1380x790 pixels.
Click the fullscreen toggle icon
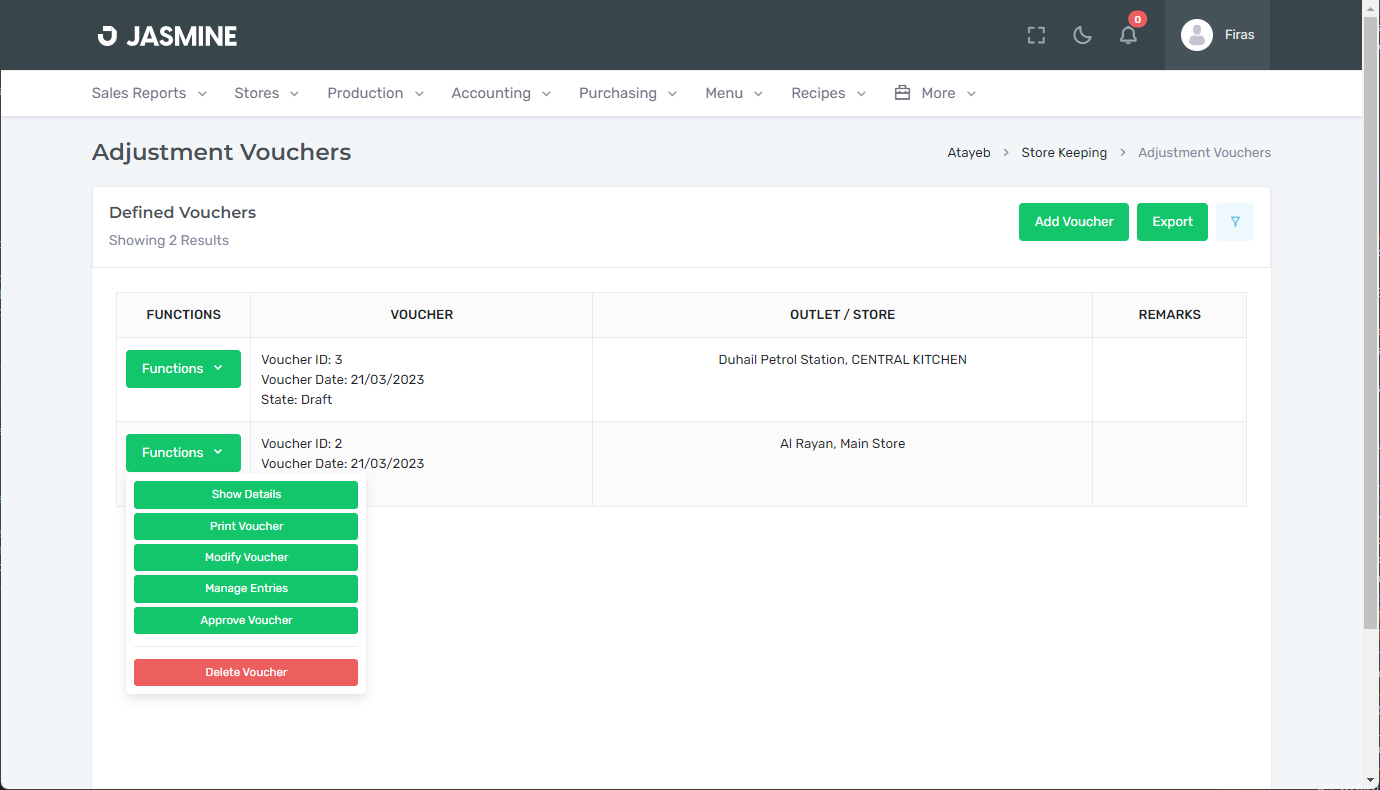pos(1036,35)
